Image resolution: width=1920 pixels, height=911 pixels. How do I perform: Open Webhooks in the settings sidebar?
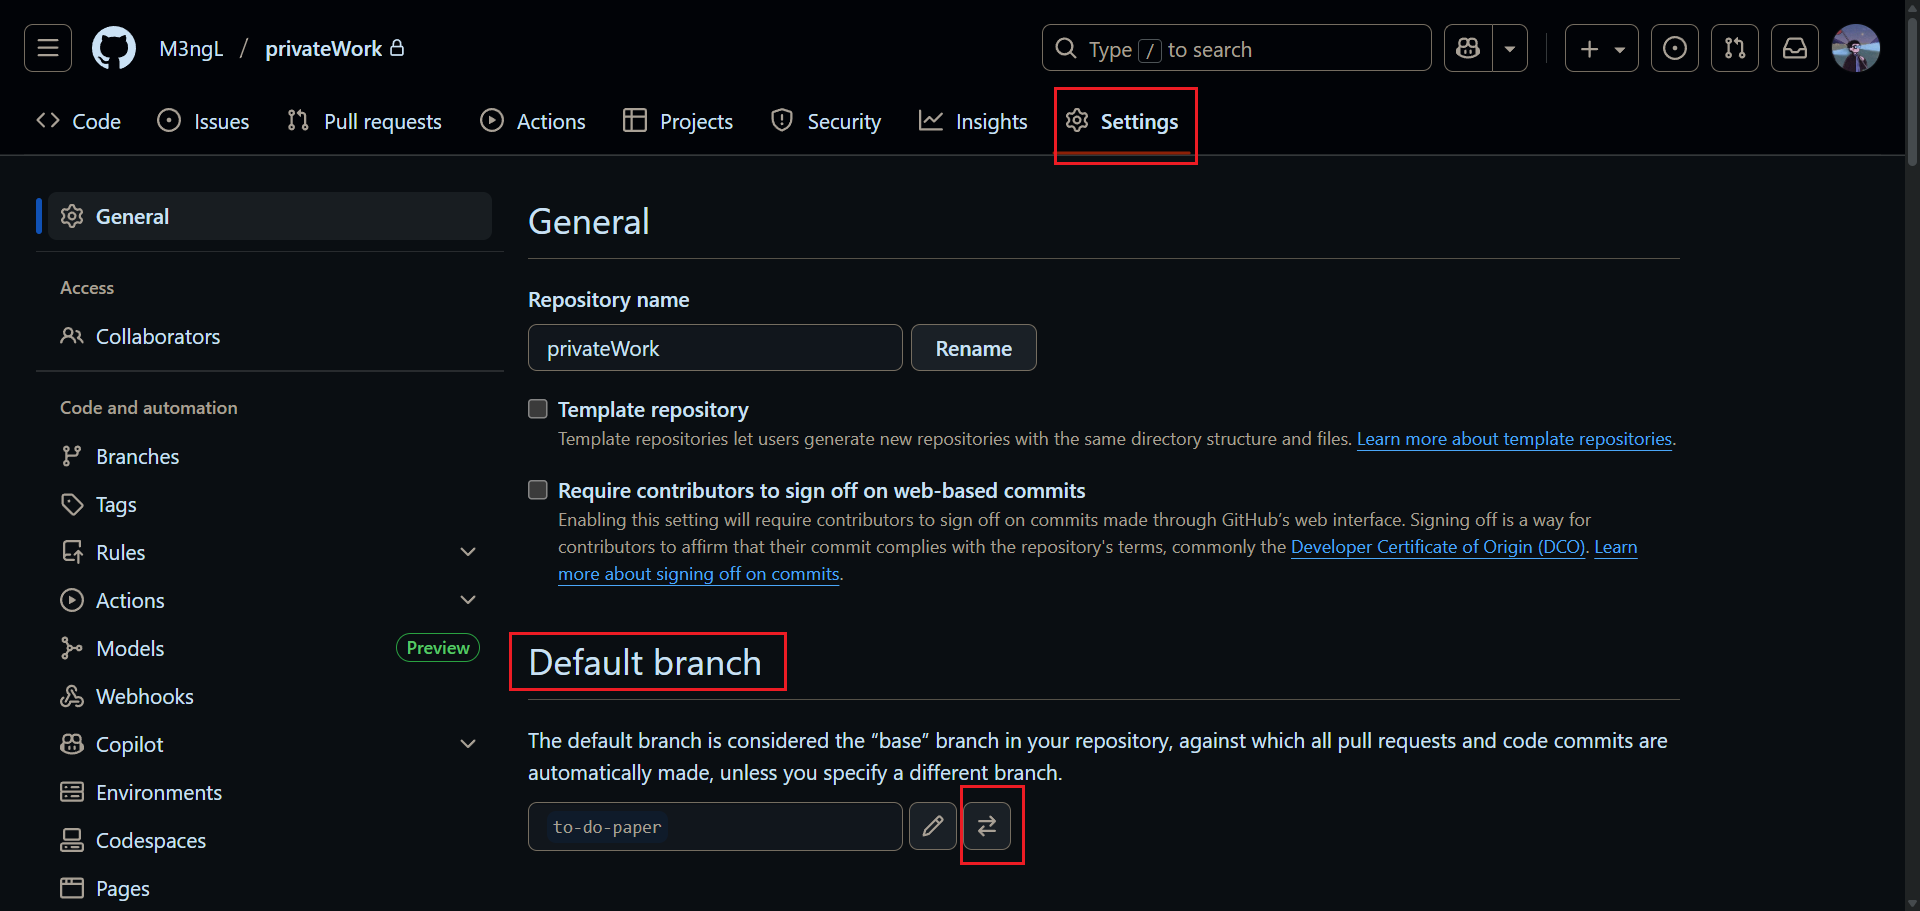pos(144,696)
